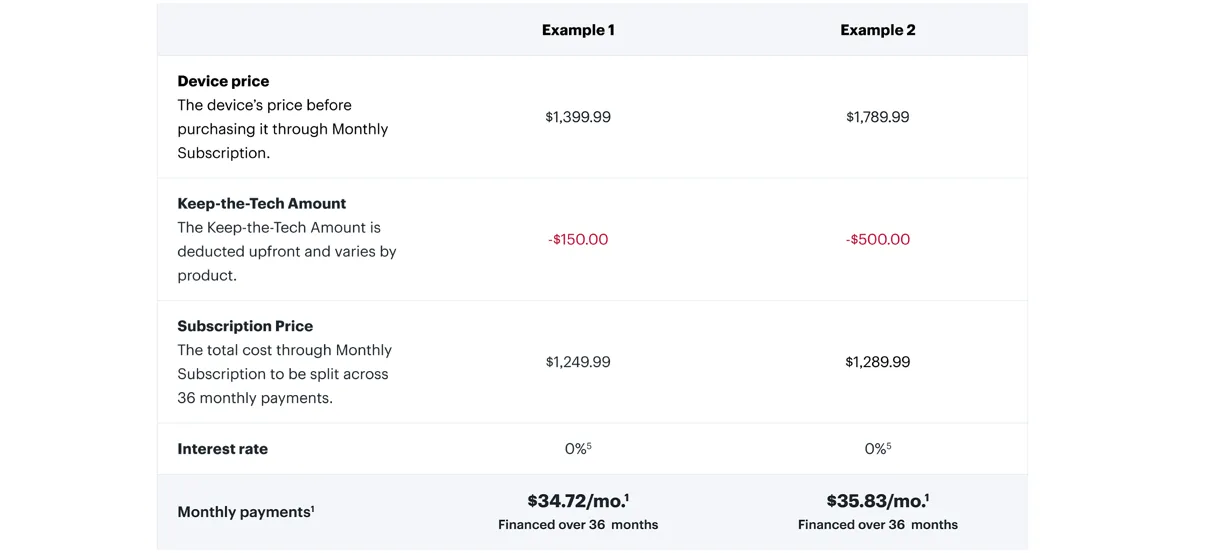Click 'Financed over 36 months' under Example 1
This screenshot has width=1232, height=553.
click(x=578, y=525)
